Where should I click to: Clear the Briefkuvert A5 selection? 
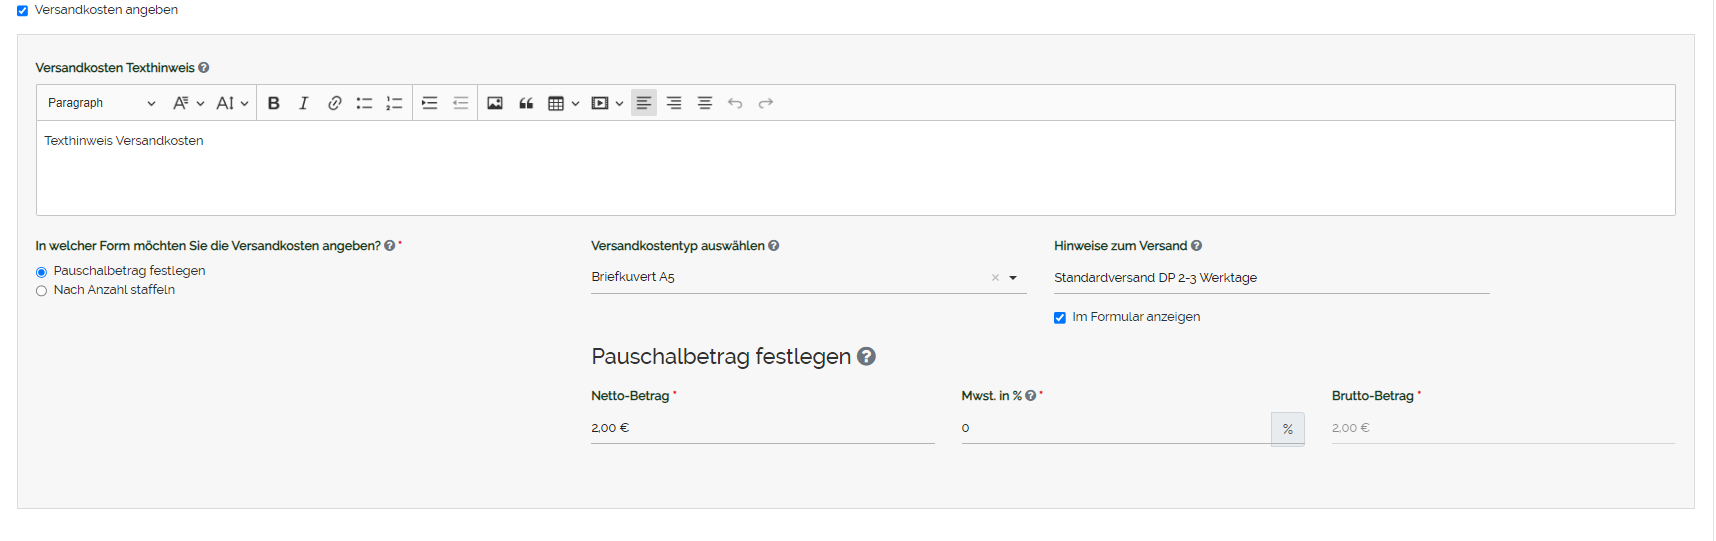pos(995,278)
